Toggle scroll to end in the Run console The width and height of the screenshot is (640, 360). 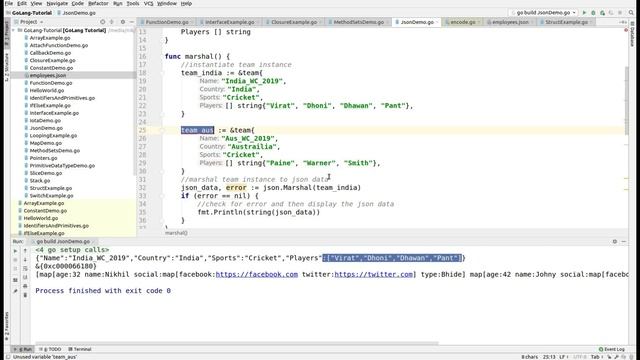click(x=25, y=277)
